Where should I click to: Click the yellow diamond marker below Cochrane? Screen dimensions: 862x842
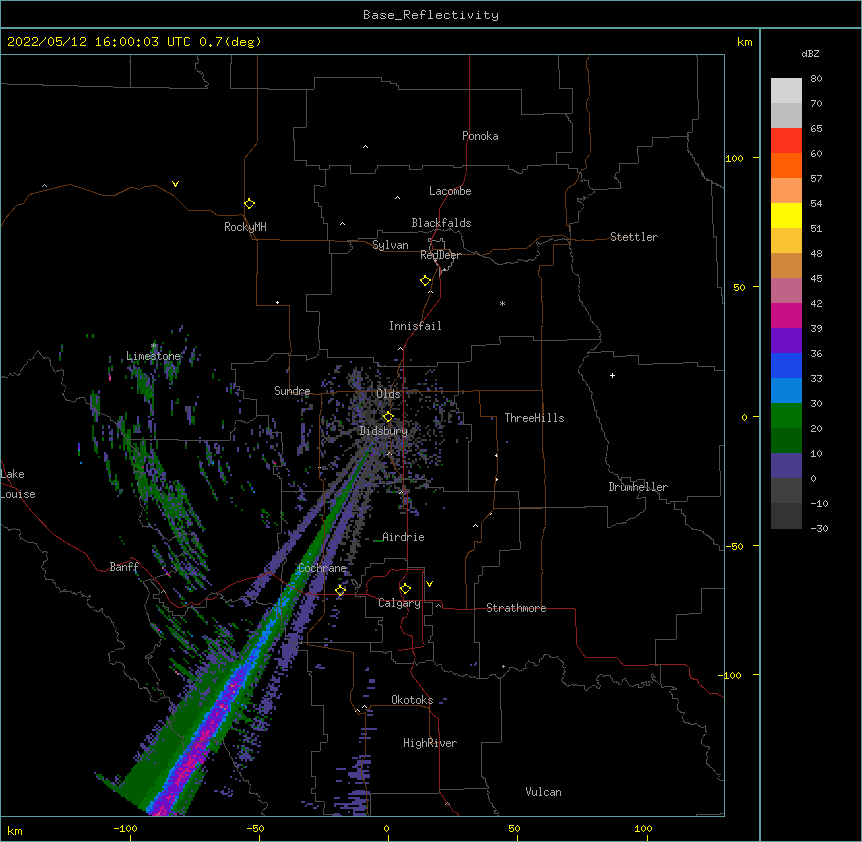click(x=340, y=590)
